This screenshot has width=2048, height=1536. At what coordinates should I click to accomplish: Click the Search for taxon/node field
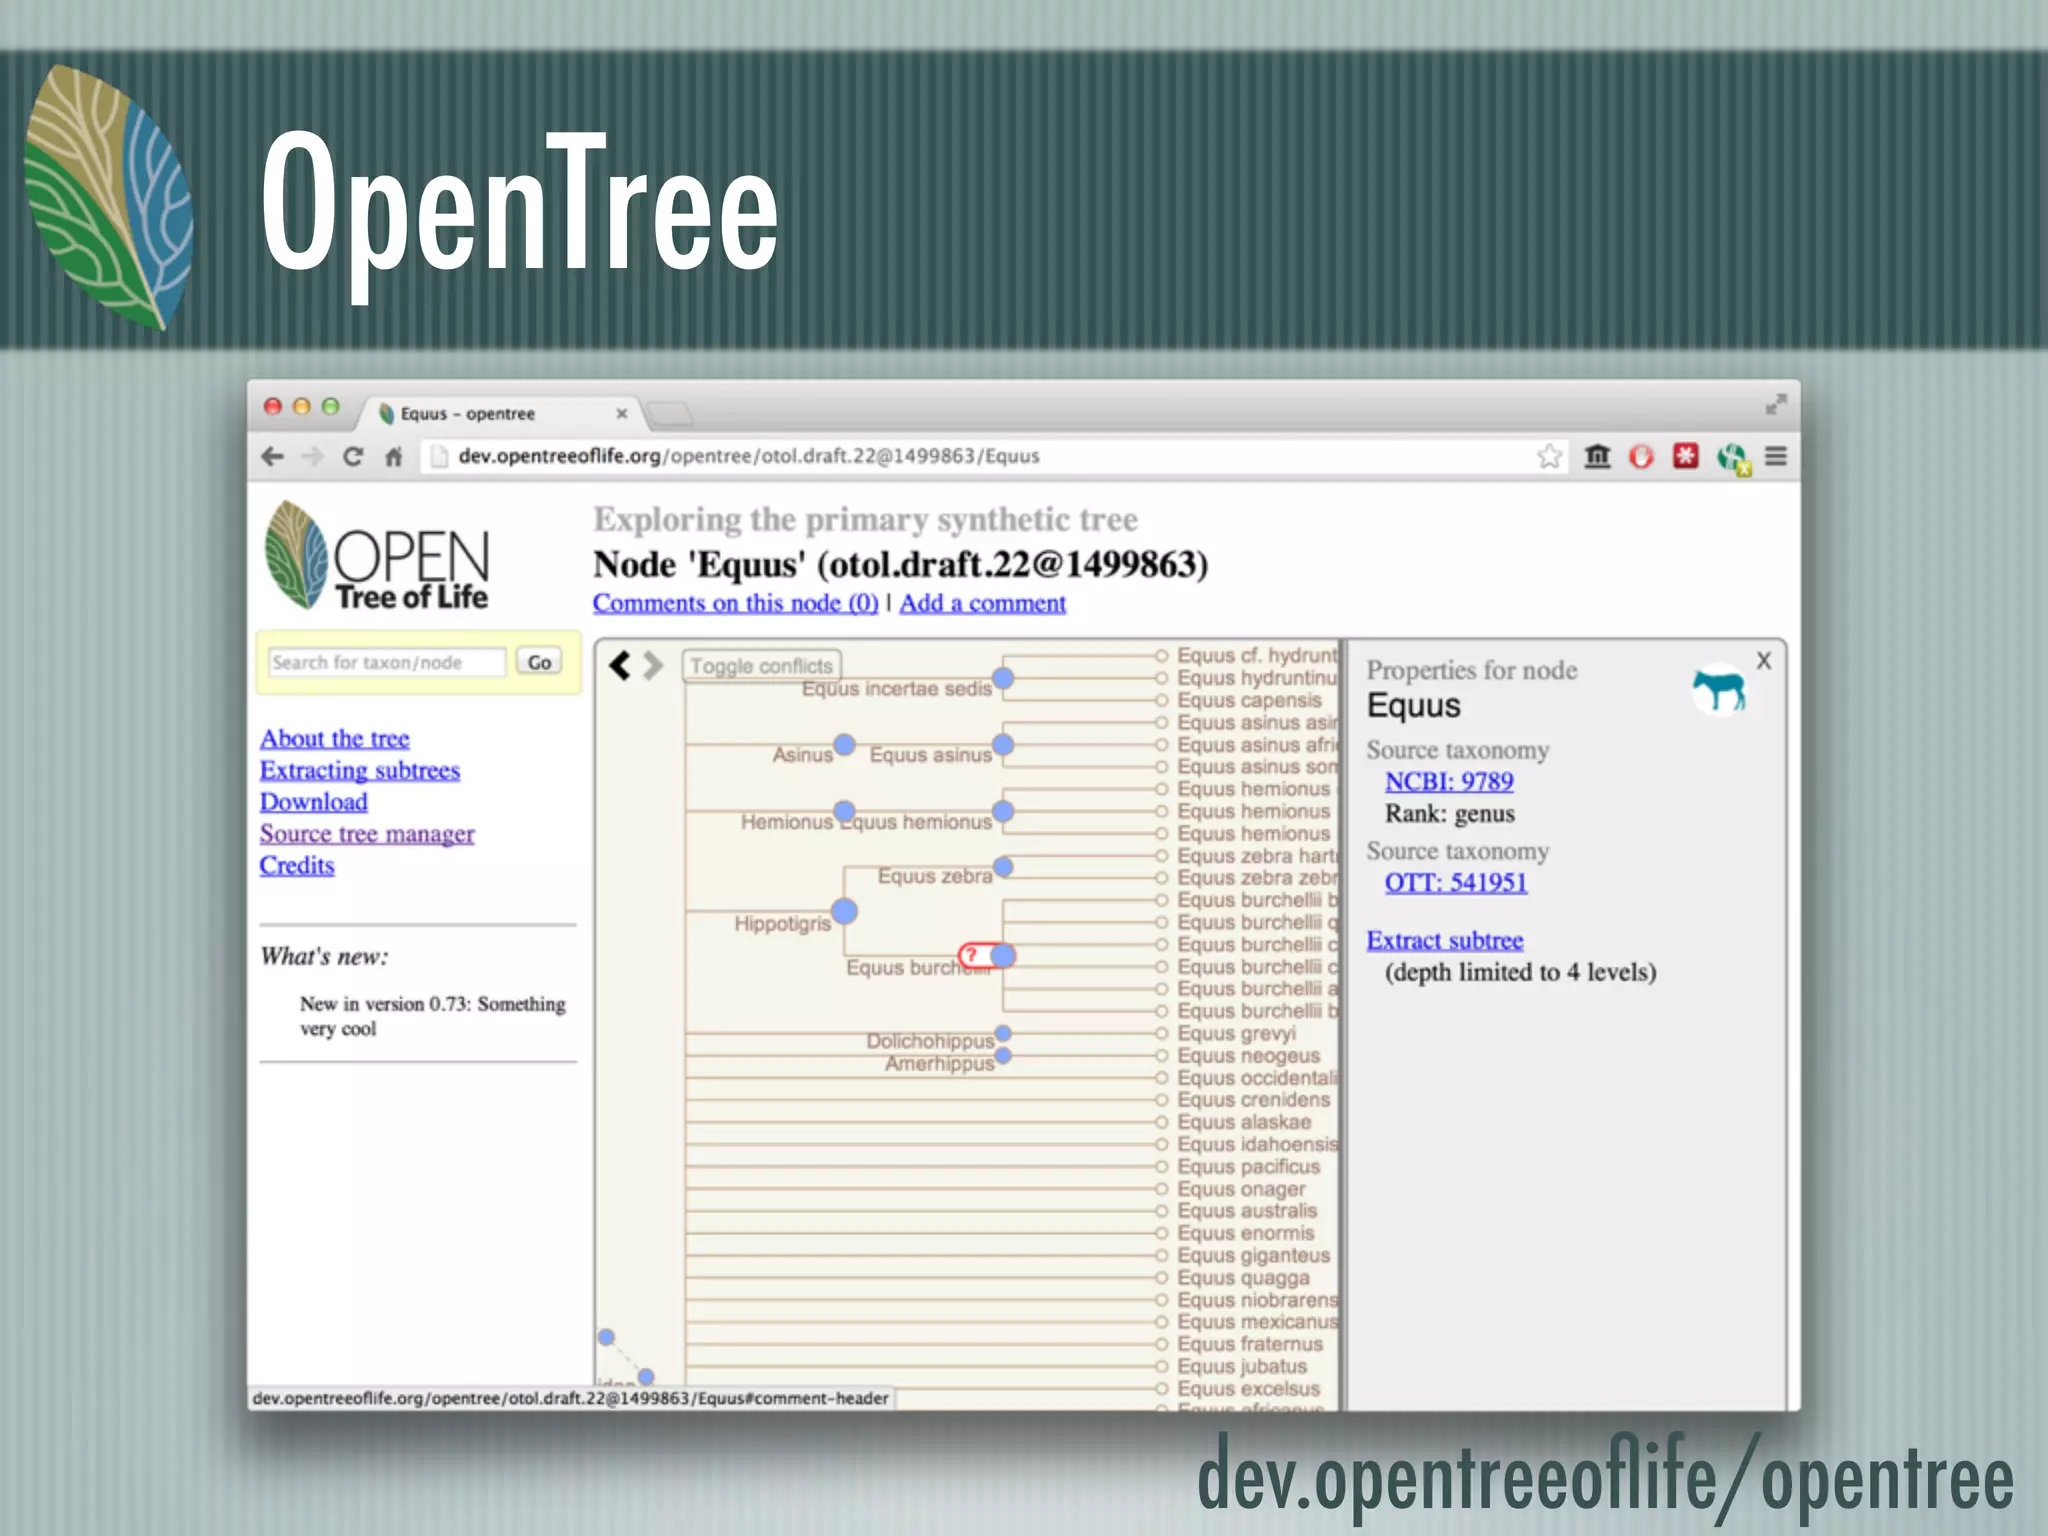tap(387, 662)
